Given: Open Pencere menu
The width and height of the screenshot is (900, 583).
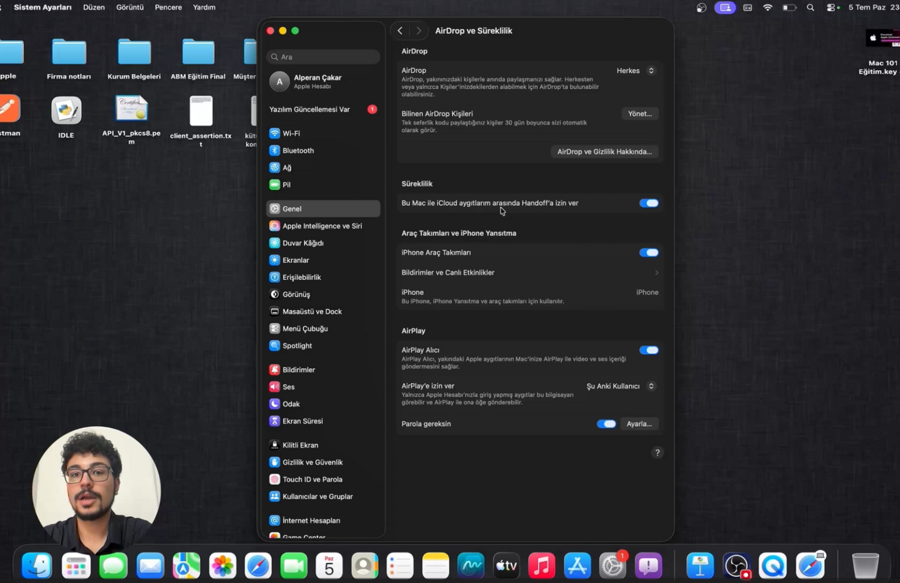Looking at the screenshot, I should click(x=168, y=7).
